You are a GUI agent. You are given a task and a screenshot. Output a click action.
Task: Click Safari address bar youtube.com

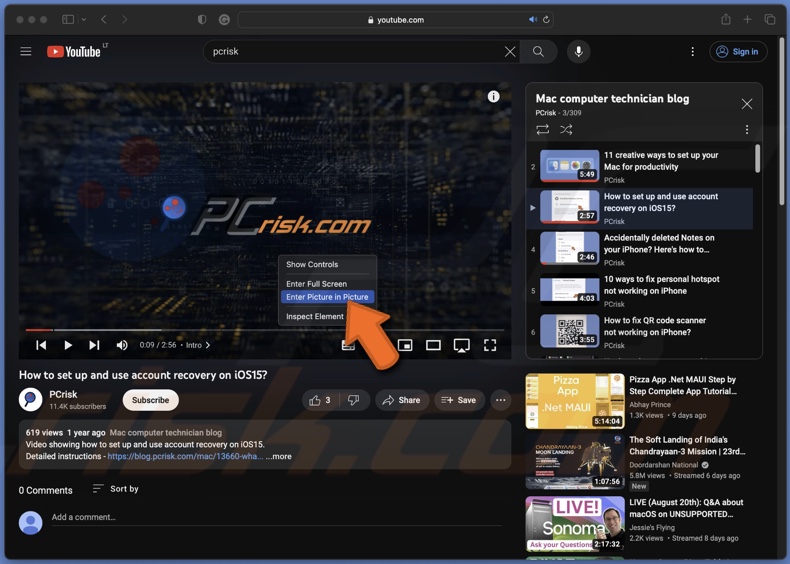(396, 20)
